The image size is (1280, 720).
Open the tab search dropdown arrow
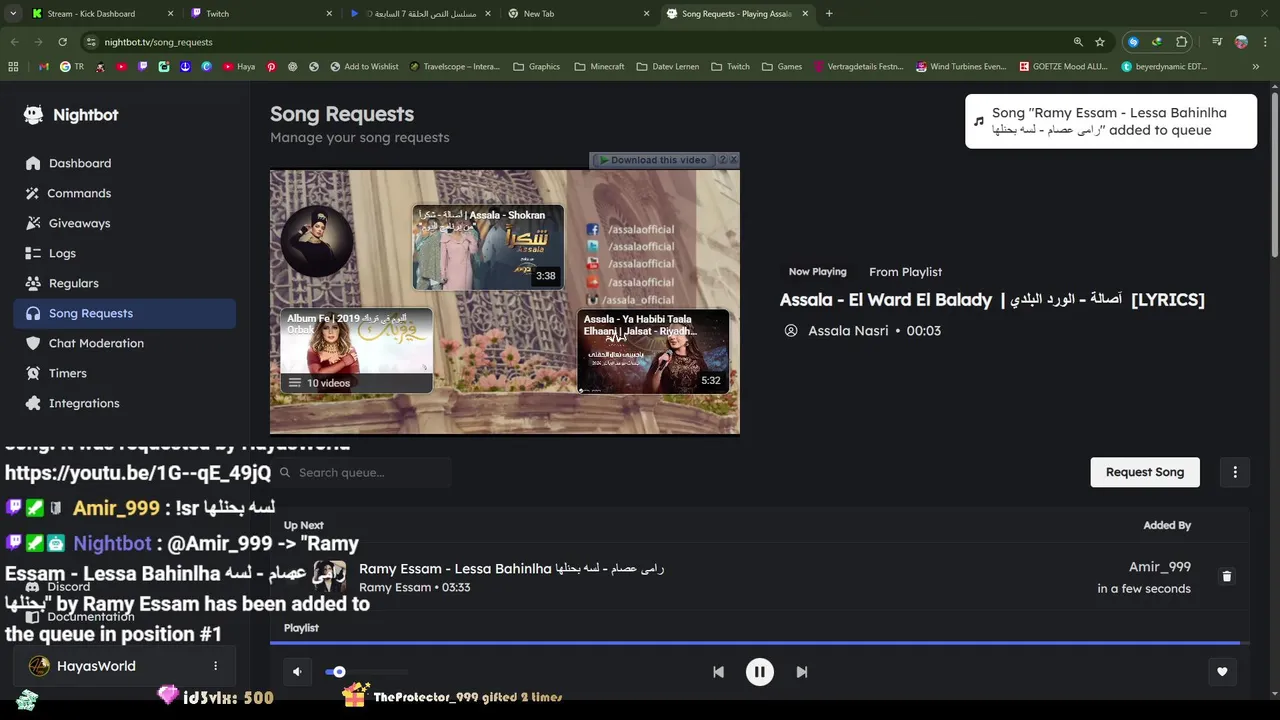12,14
